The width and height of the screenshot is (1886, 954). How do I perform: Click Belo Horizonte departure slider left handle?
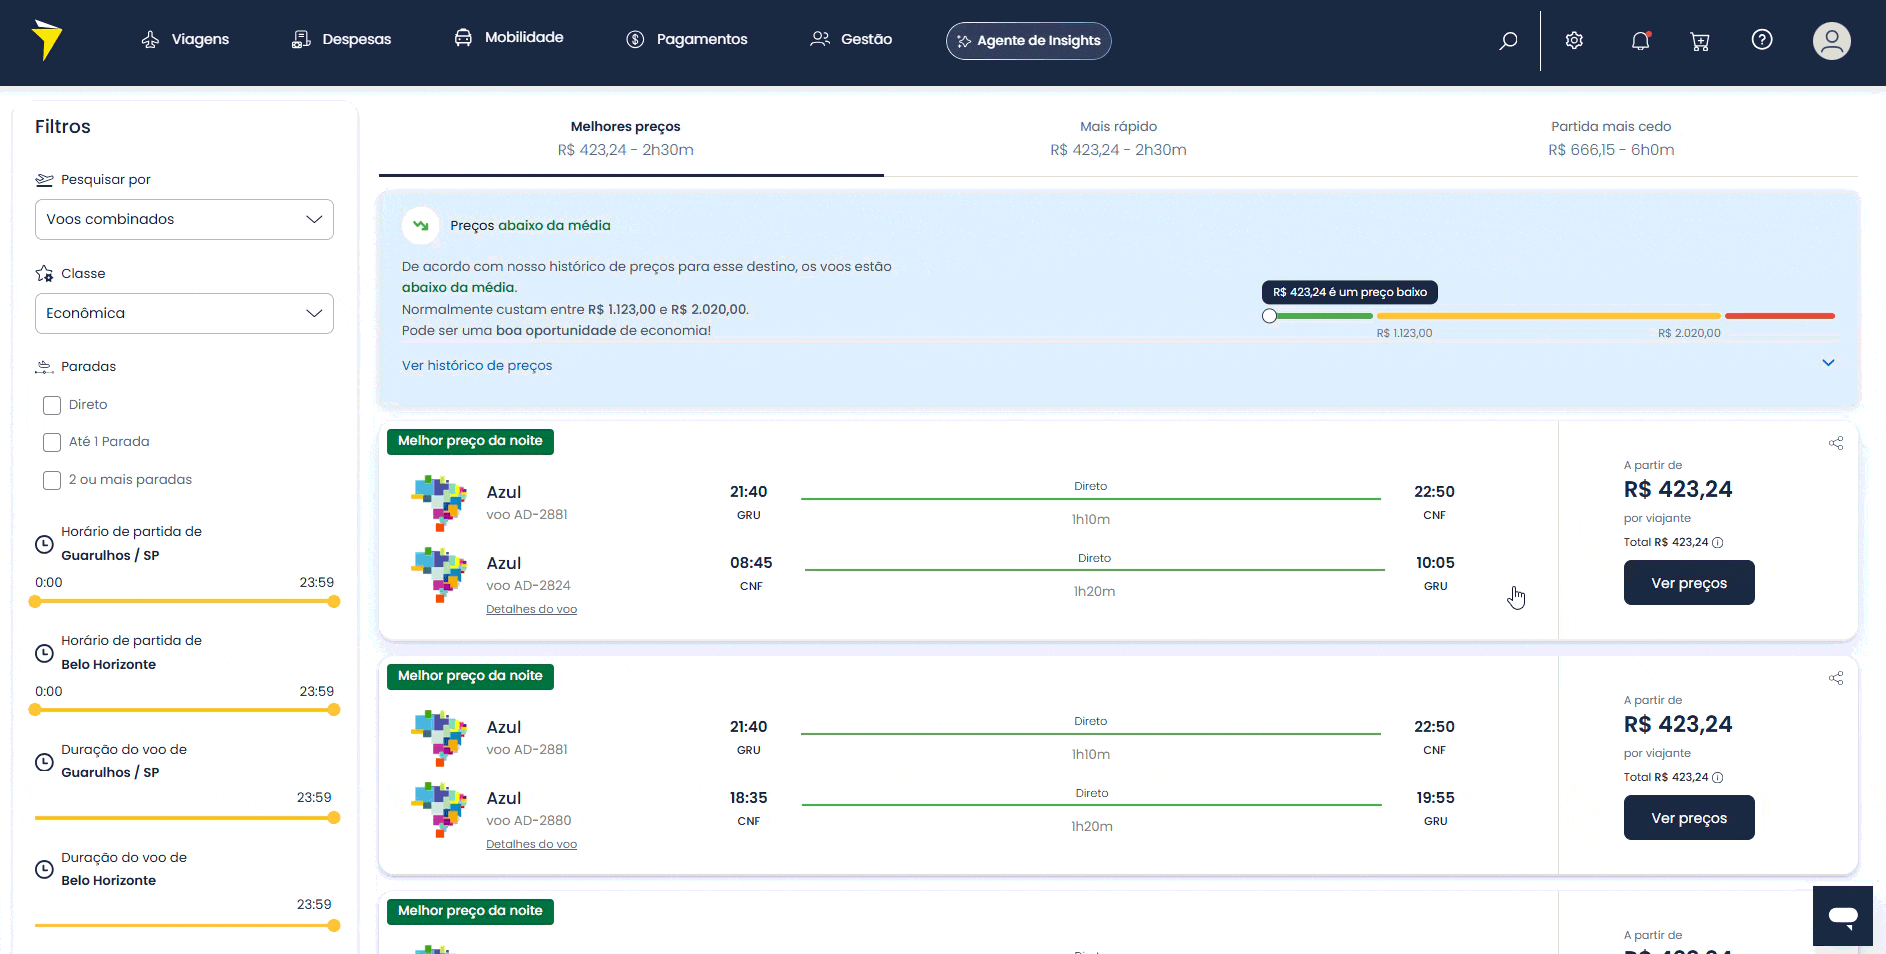tap(35, 710)
